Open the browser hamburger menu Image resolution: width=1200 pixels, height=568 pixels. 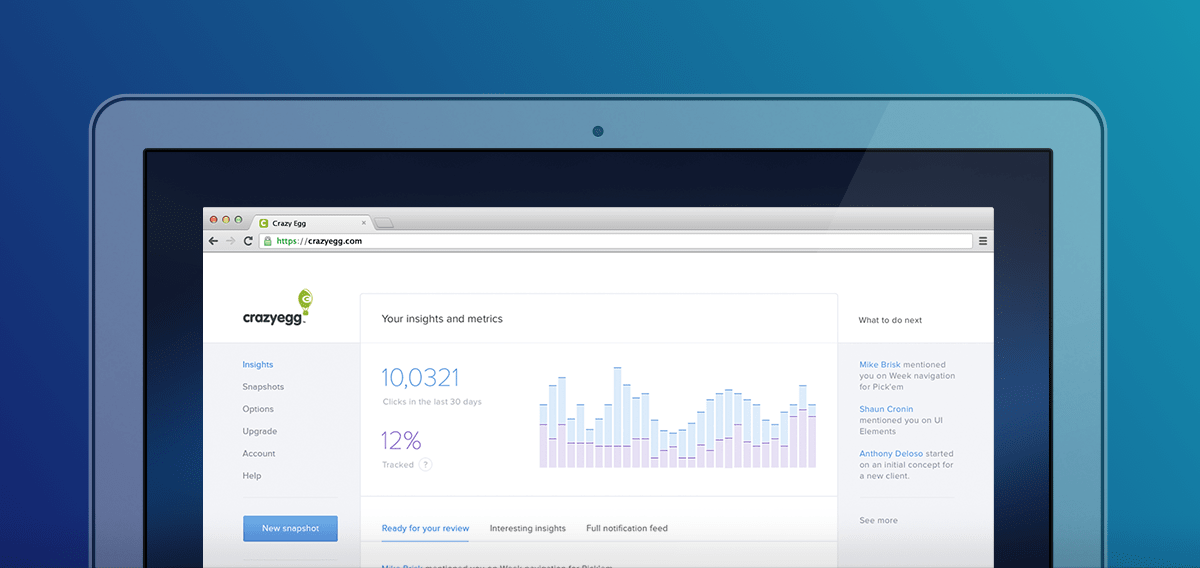983,241
